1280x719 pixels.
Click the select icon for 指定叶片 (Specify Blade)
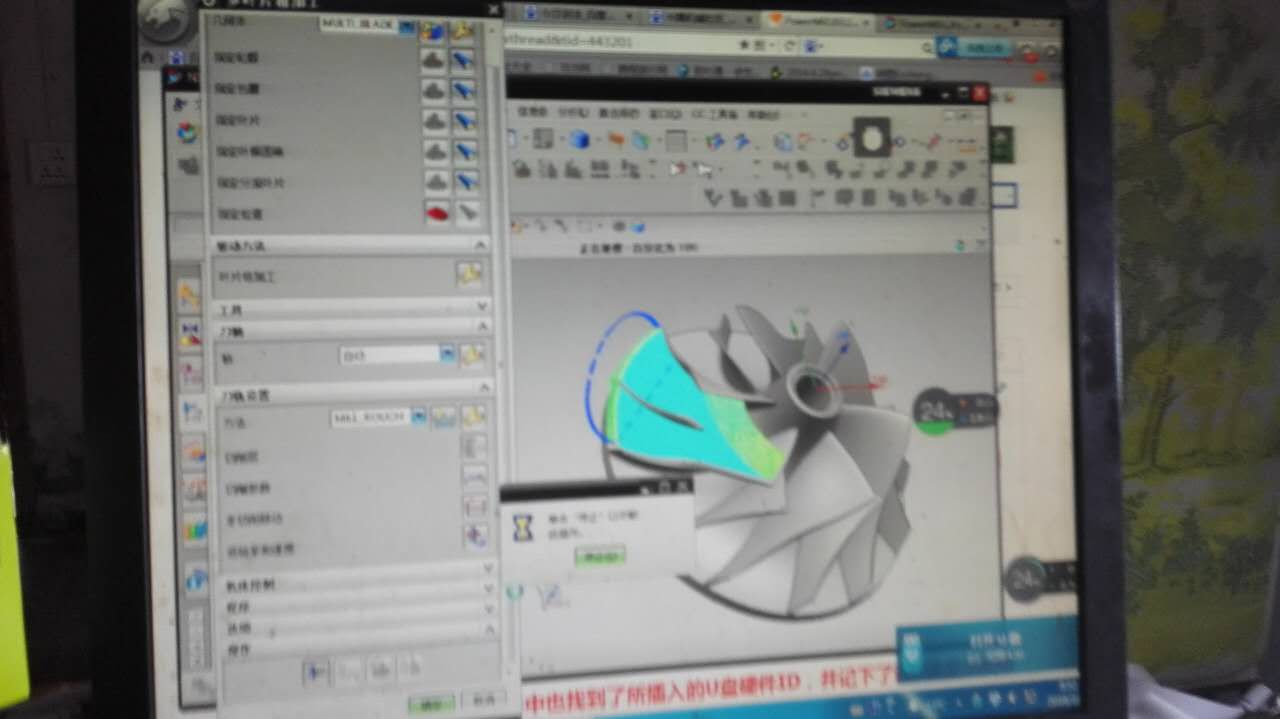tap(434, 121)
